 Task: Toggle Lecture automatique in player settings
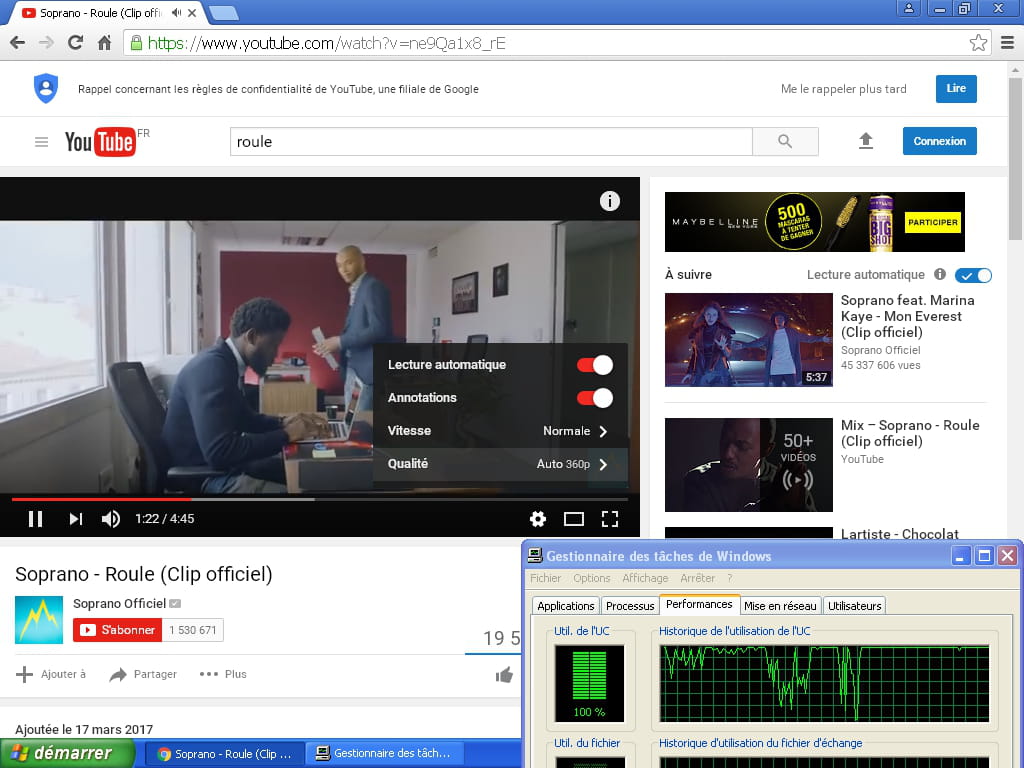click(594, 365)
